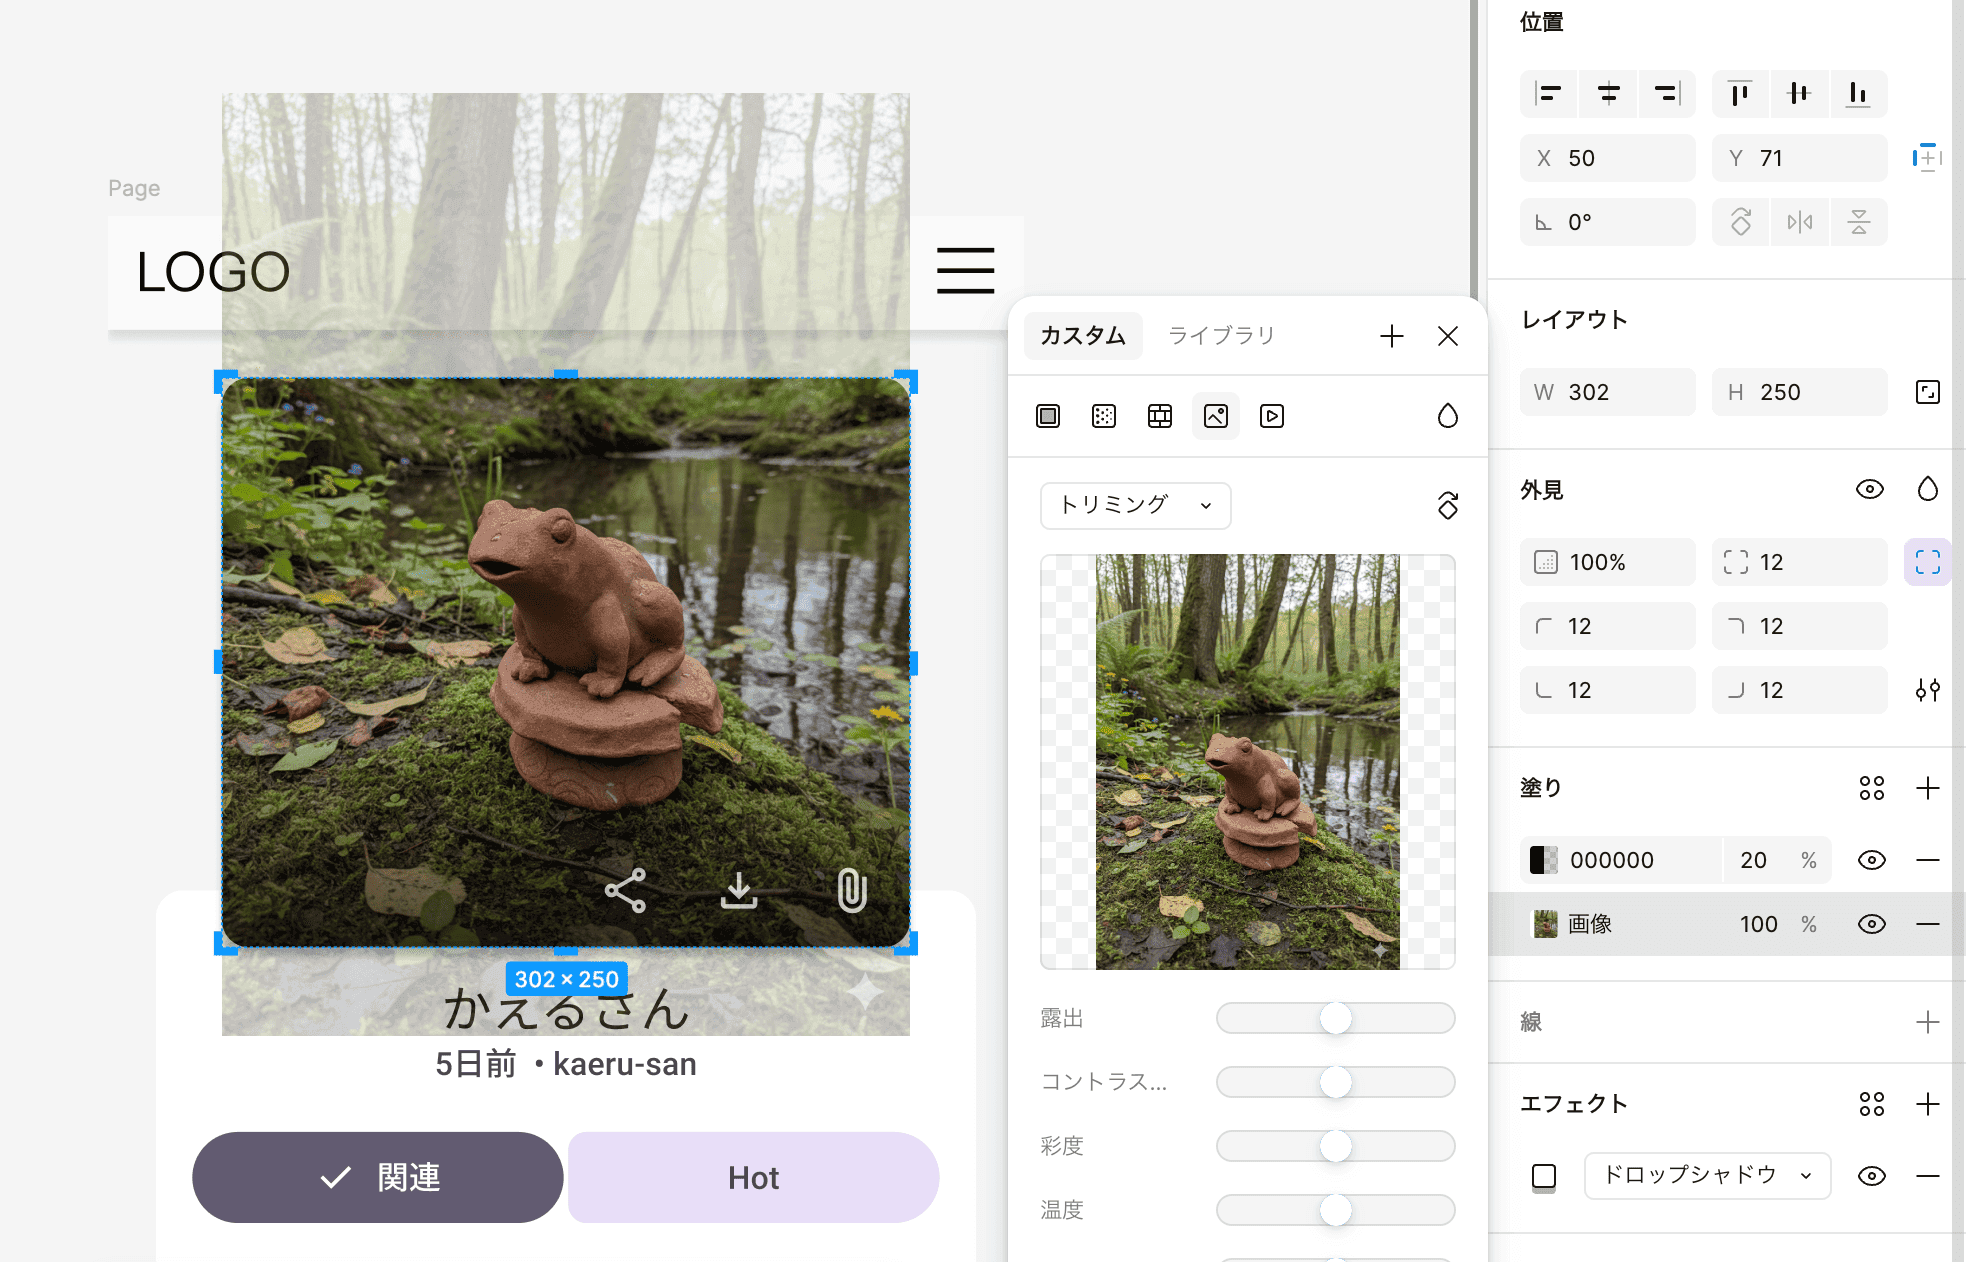The image size is (1966, 1262).
Task: Toggle the drop shadow effect checkbox
Action: 1544,1176
